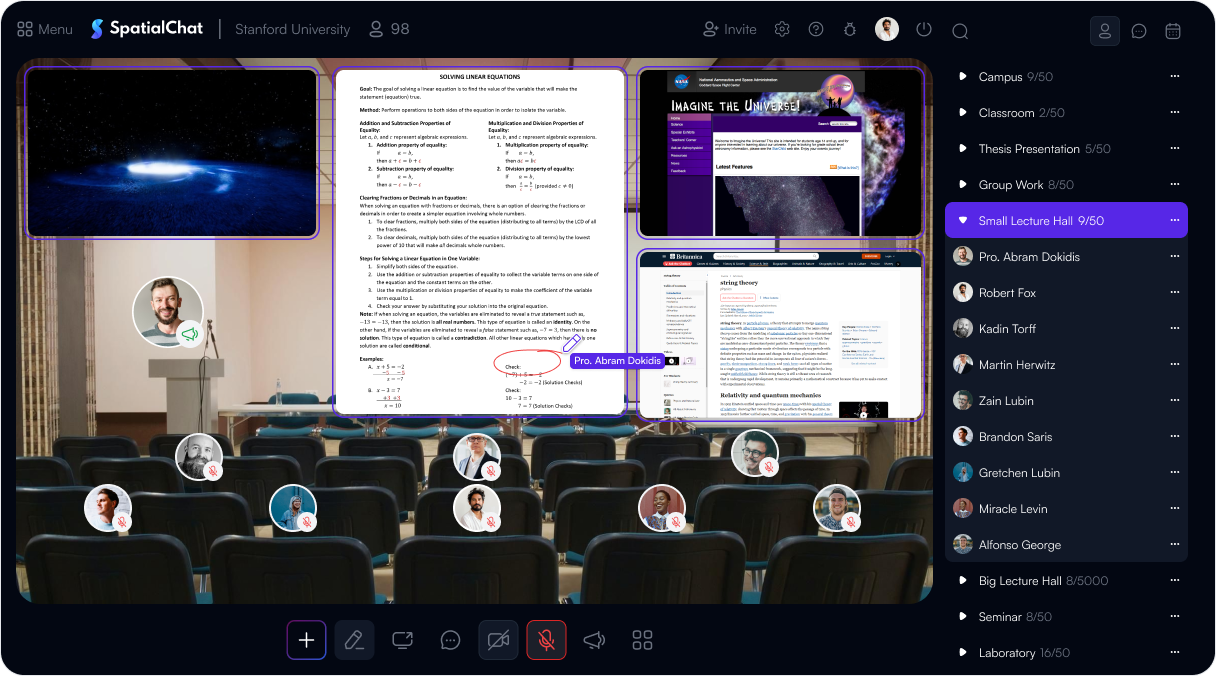Switch to the messages panel at top right
Viewport: 1216px width, 676px height.
click(1139, 31)
